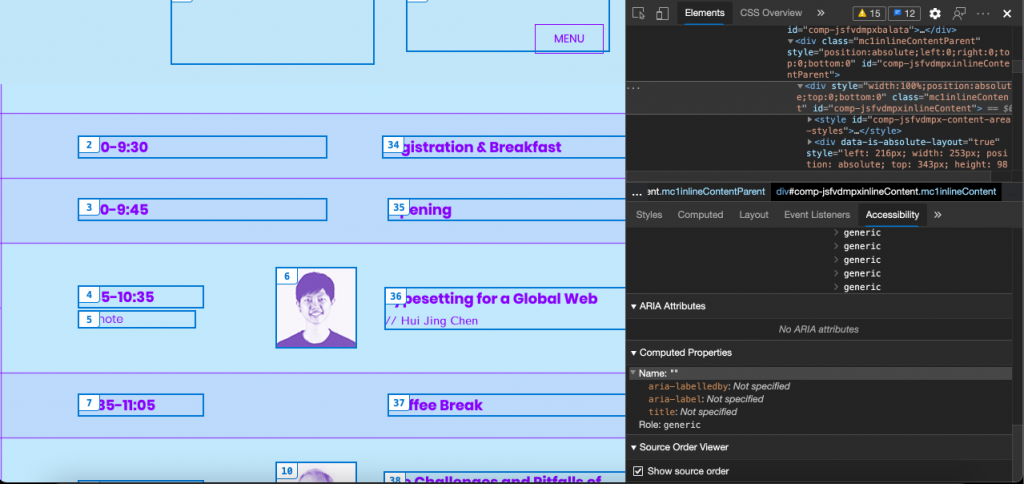
Task: Click the Hui Jing Chen speaker photo
Action: 316,308
